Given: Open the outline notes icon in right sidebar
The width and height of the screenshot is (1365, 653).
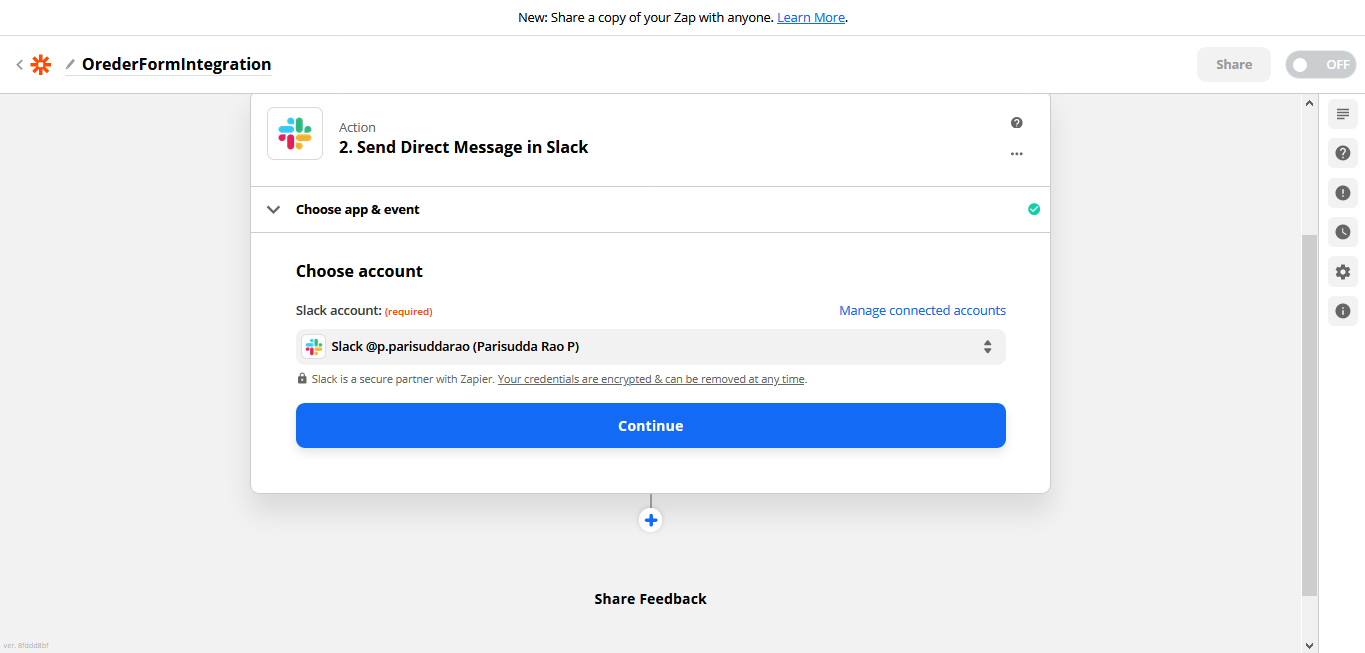Looking at the screenshot, I should pos(1342,114).
